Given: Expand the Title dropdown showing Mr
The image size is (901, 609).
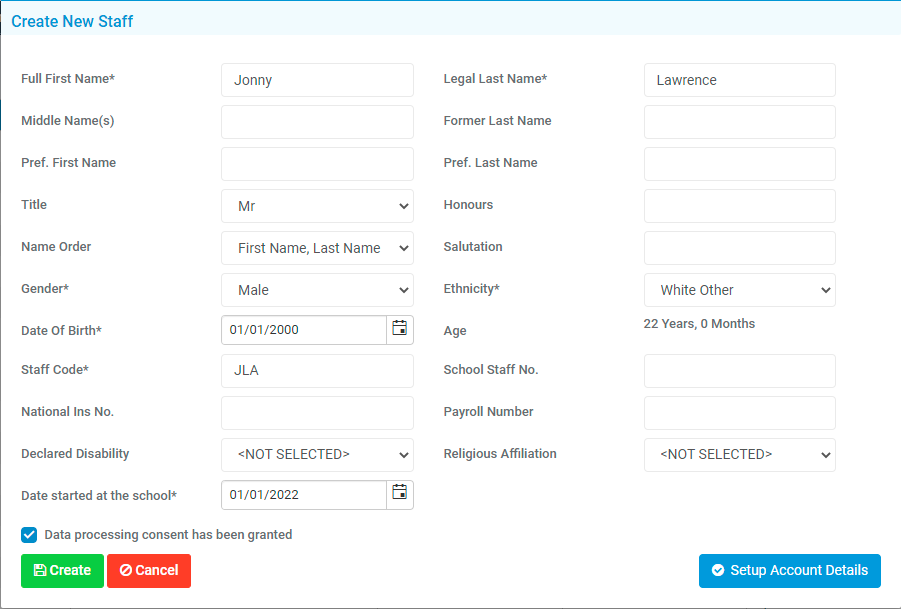Looking at the screenshot, I should 317,206.
